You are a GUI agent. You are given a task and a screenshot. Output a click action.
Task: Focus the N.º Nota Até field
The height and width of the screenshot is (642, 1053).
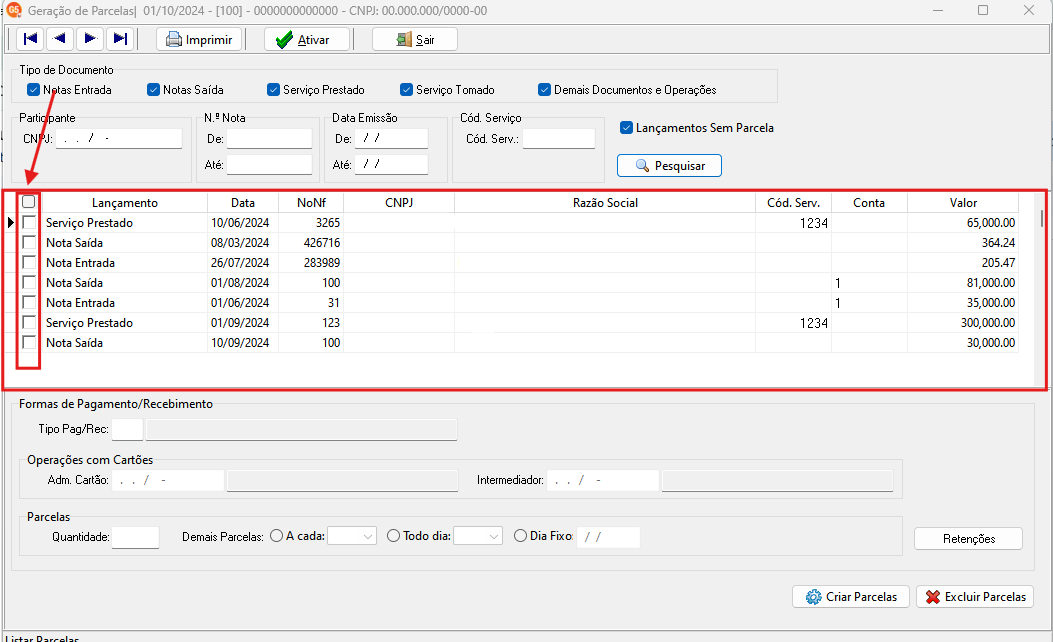pyautogui.click(x=269, y=165)
